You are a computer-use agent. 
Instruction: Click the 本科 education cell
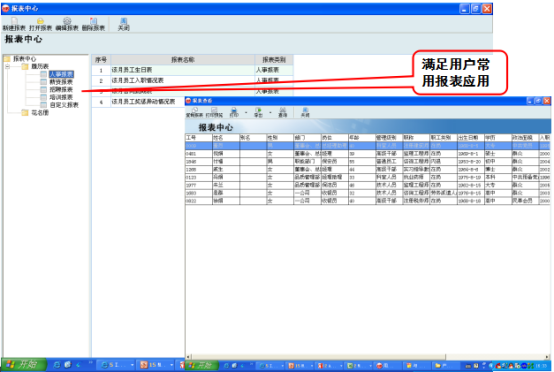pyautogui.click(x=498, y=177)
